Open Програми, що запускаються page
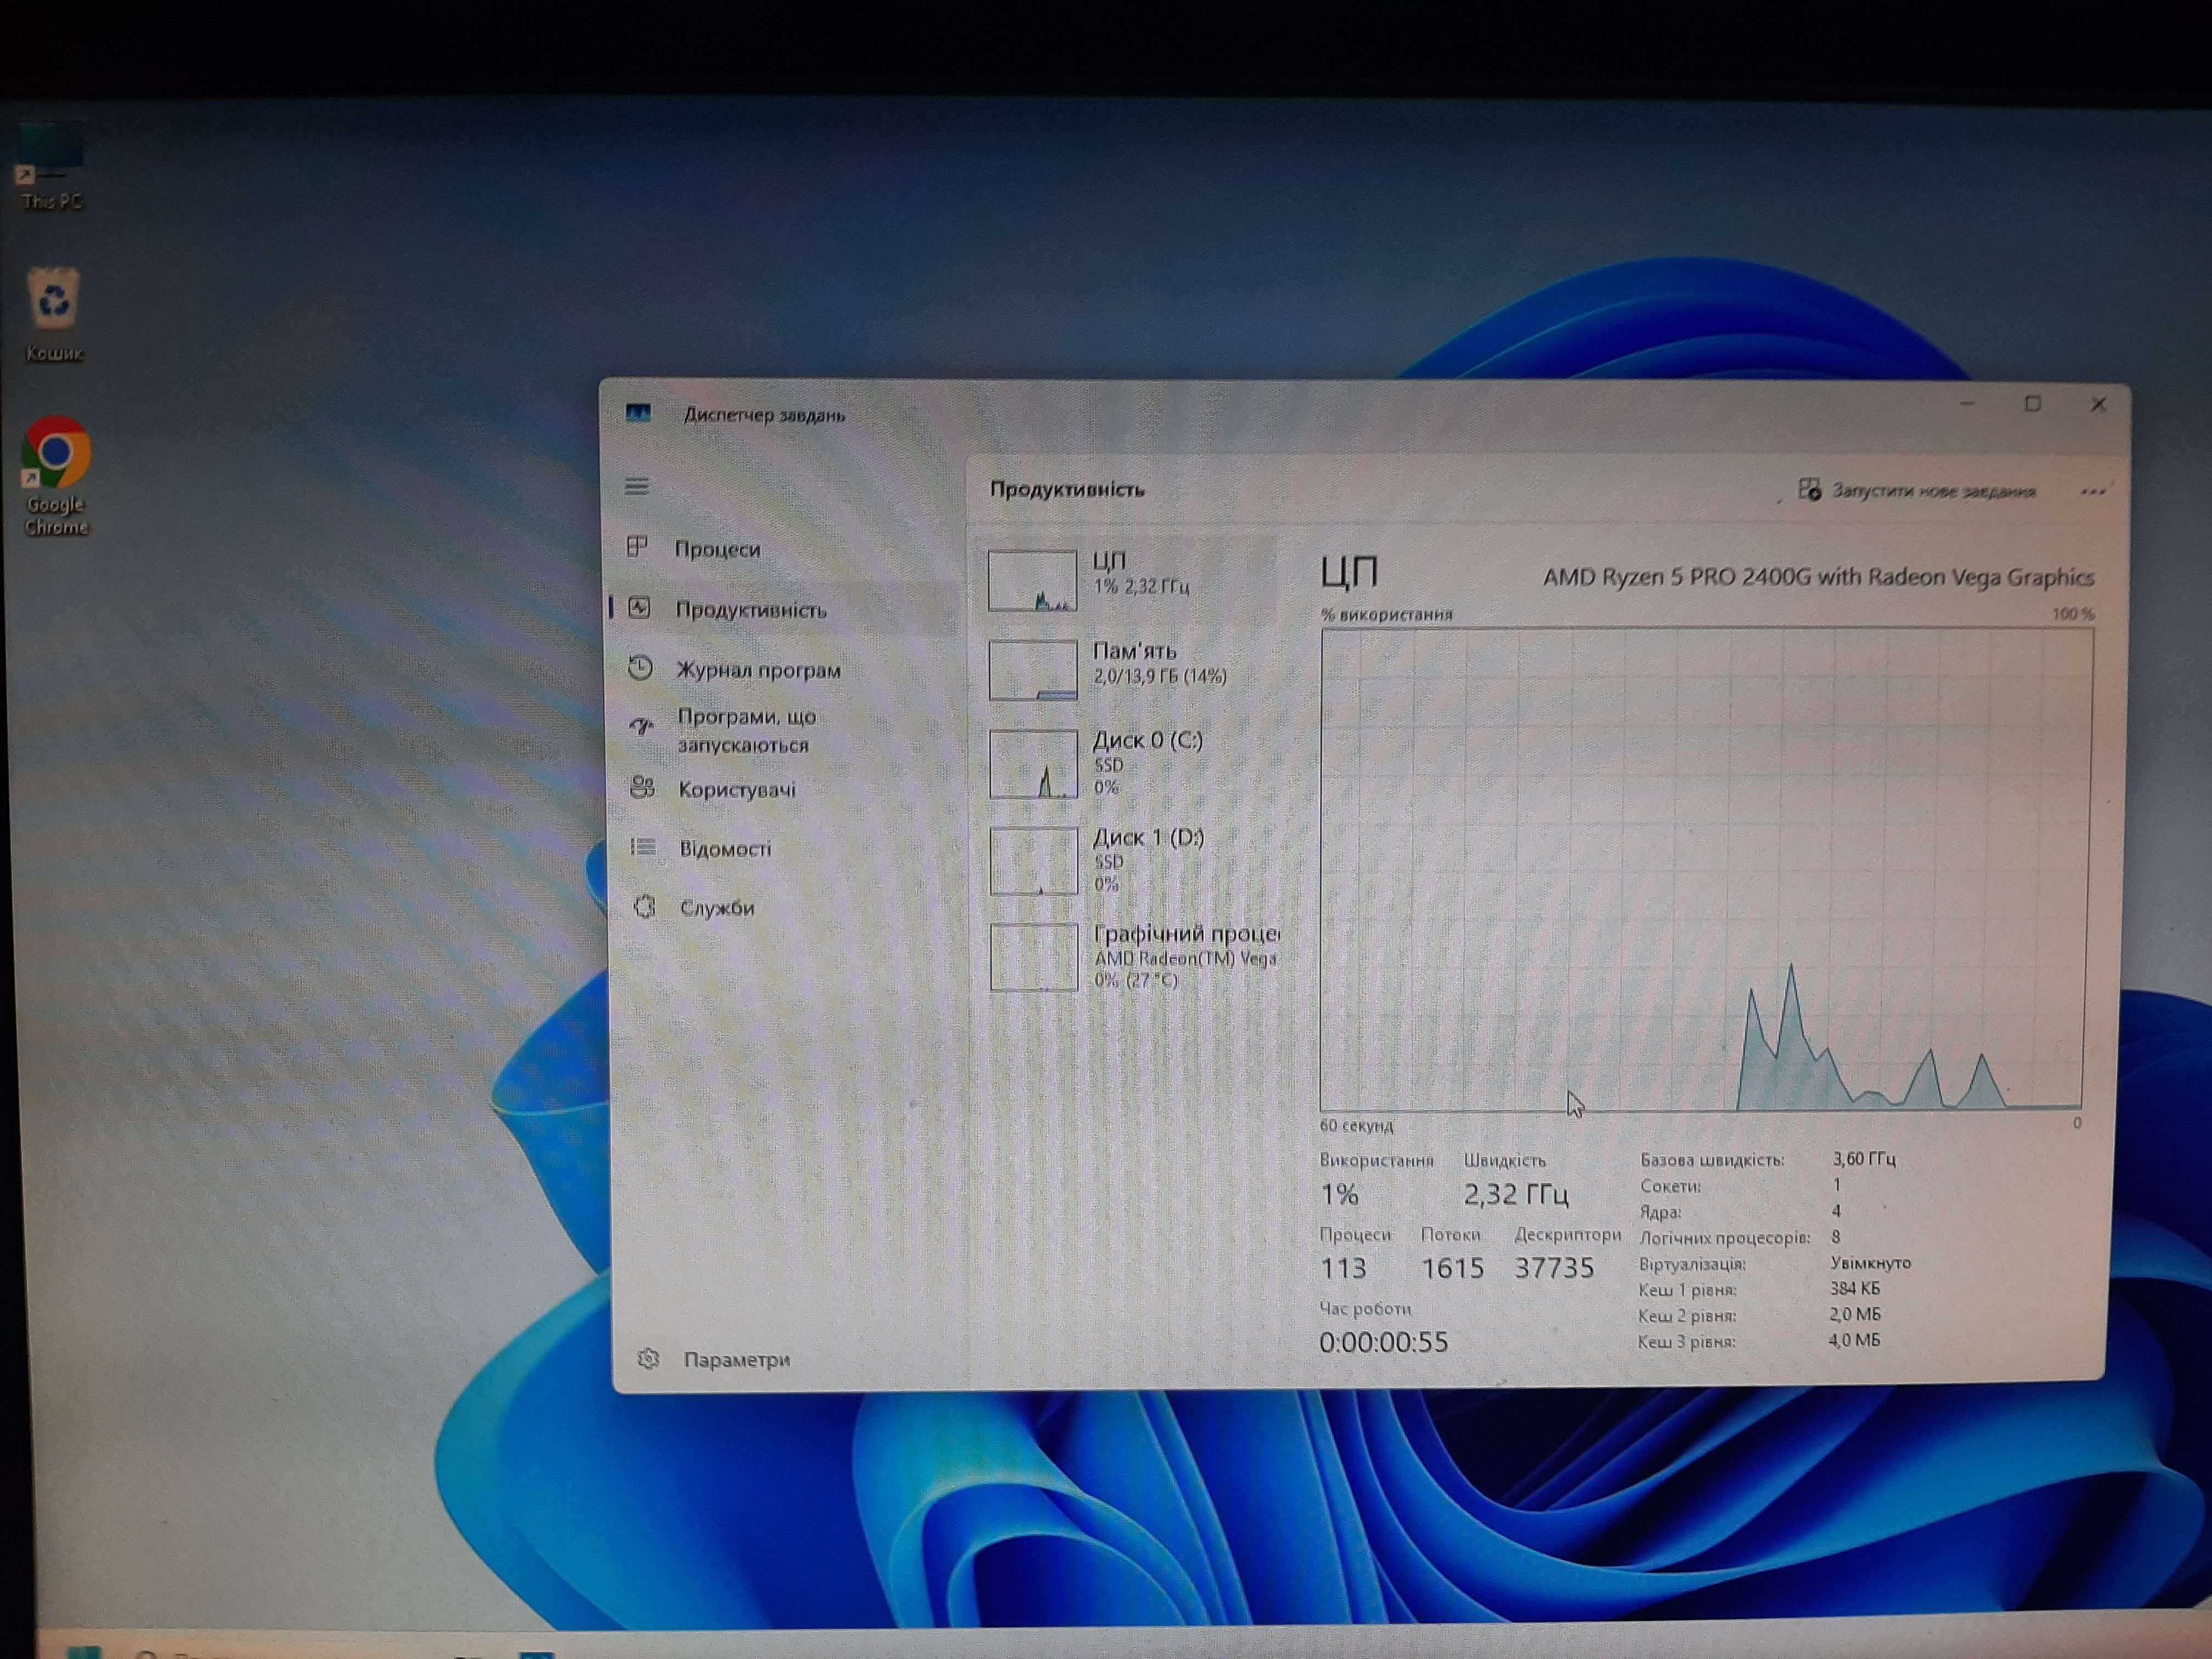The width and height of the screenshot is (2212, 1659). [784, 730]
